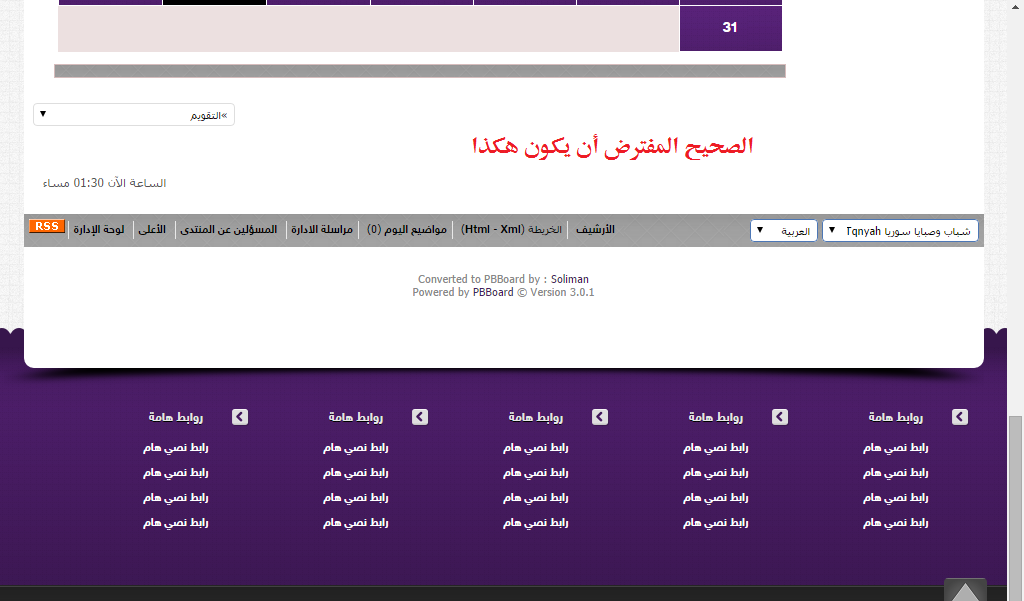The width and height of the screenshot is (1024, 601).
Task: Select calendar day 31 cell
Action: pyautogui.click(x=731, y=27)
